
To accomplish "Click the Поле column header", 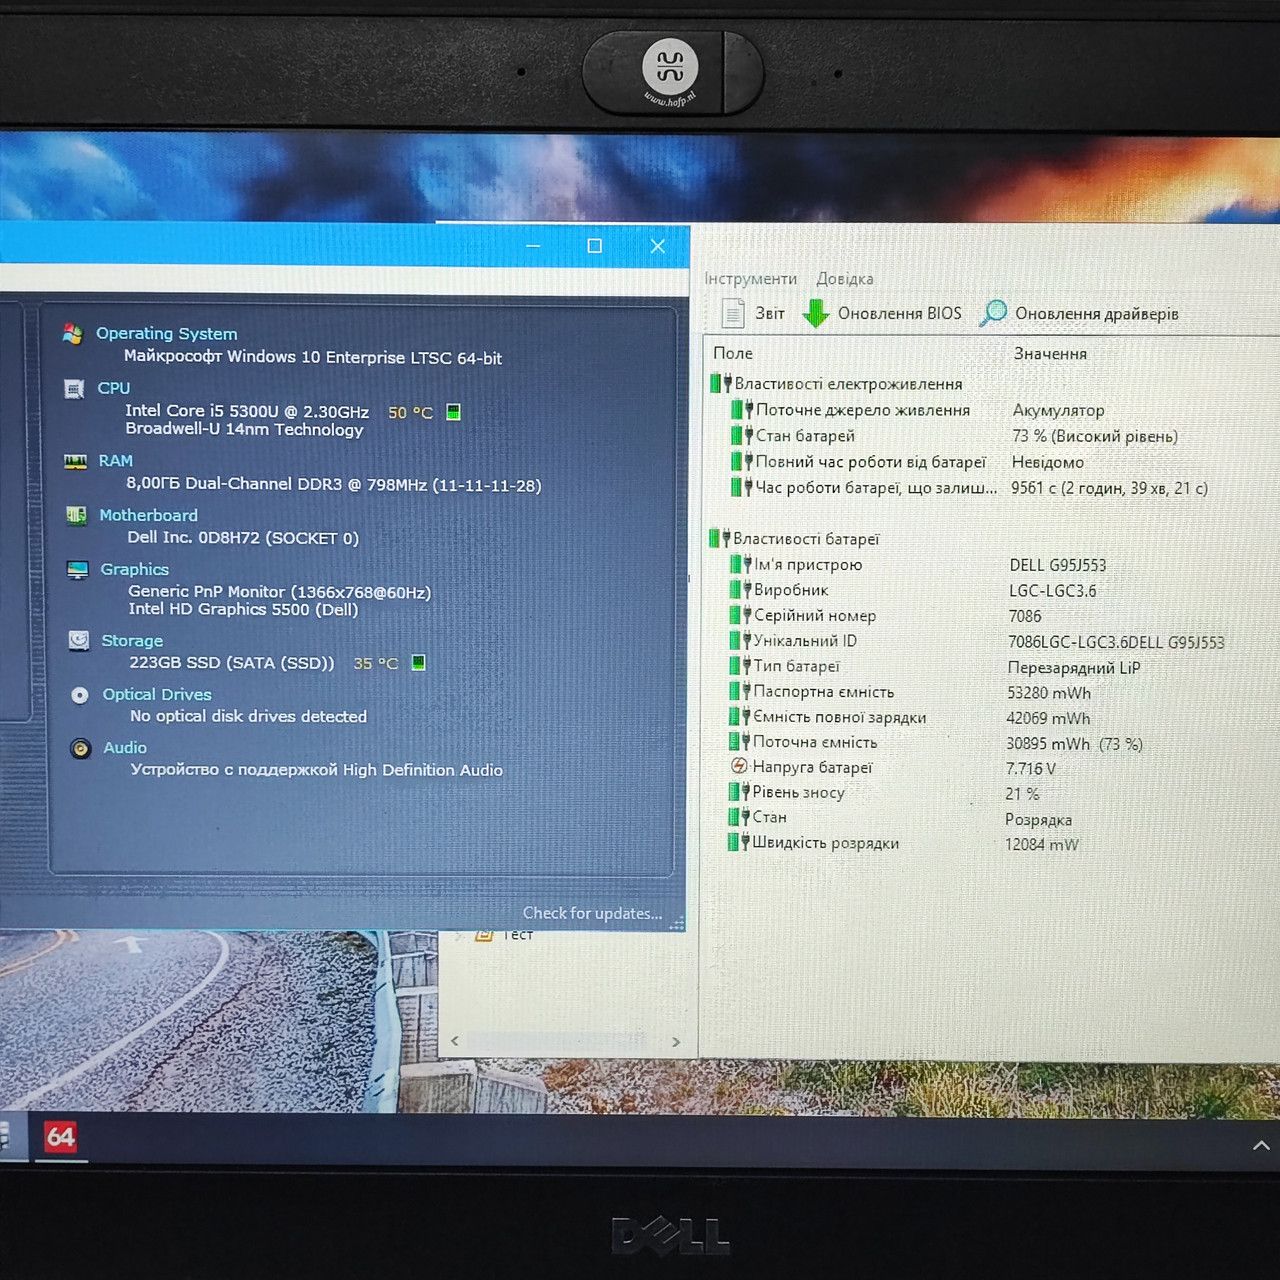I will coord(733,353).
